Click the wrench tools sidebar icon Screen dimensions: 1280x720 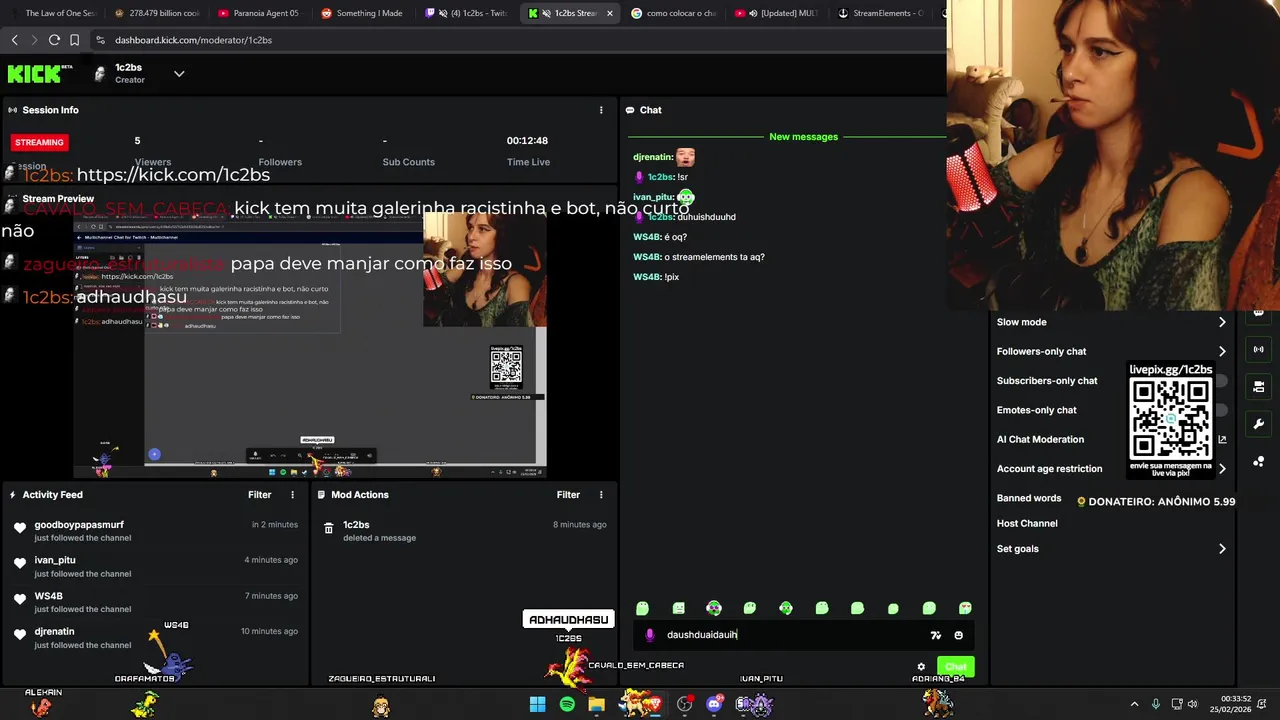(x=1259, y=424)
